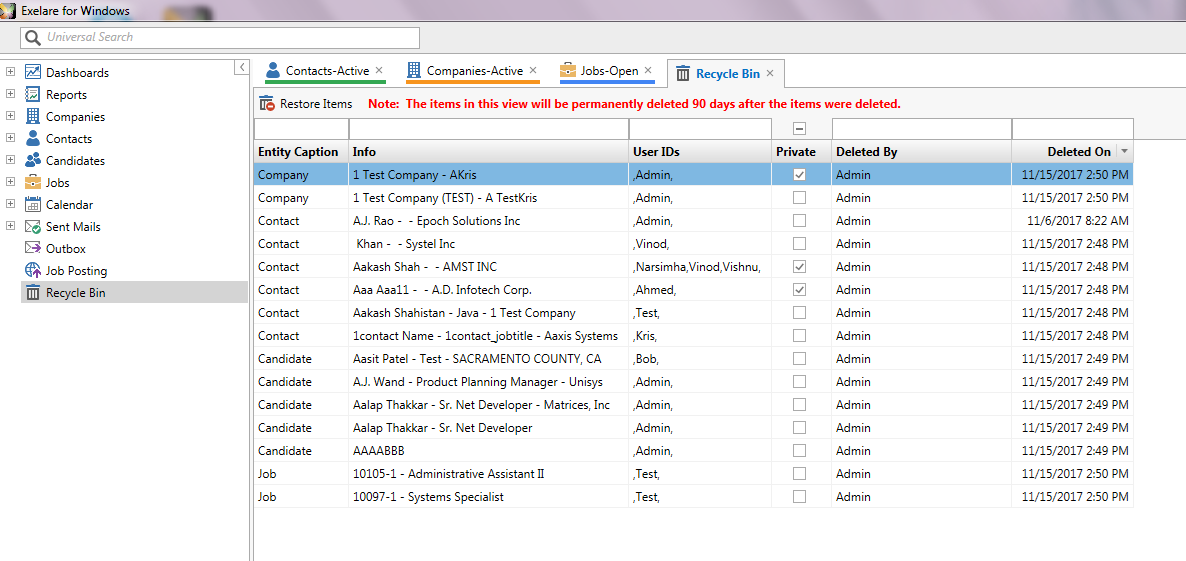This screenshot has height=561, width=1186.
Task: Open Dashboards via its chart icon
Action: 33,72
